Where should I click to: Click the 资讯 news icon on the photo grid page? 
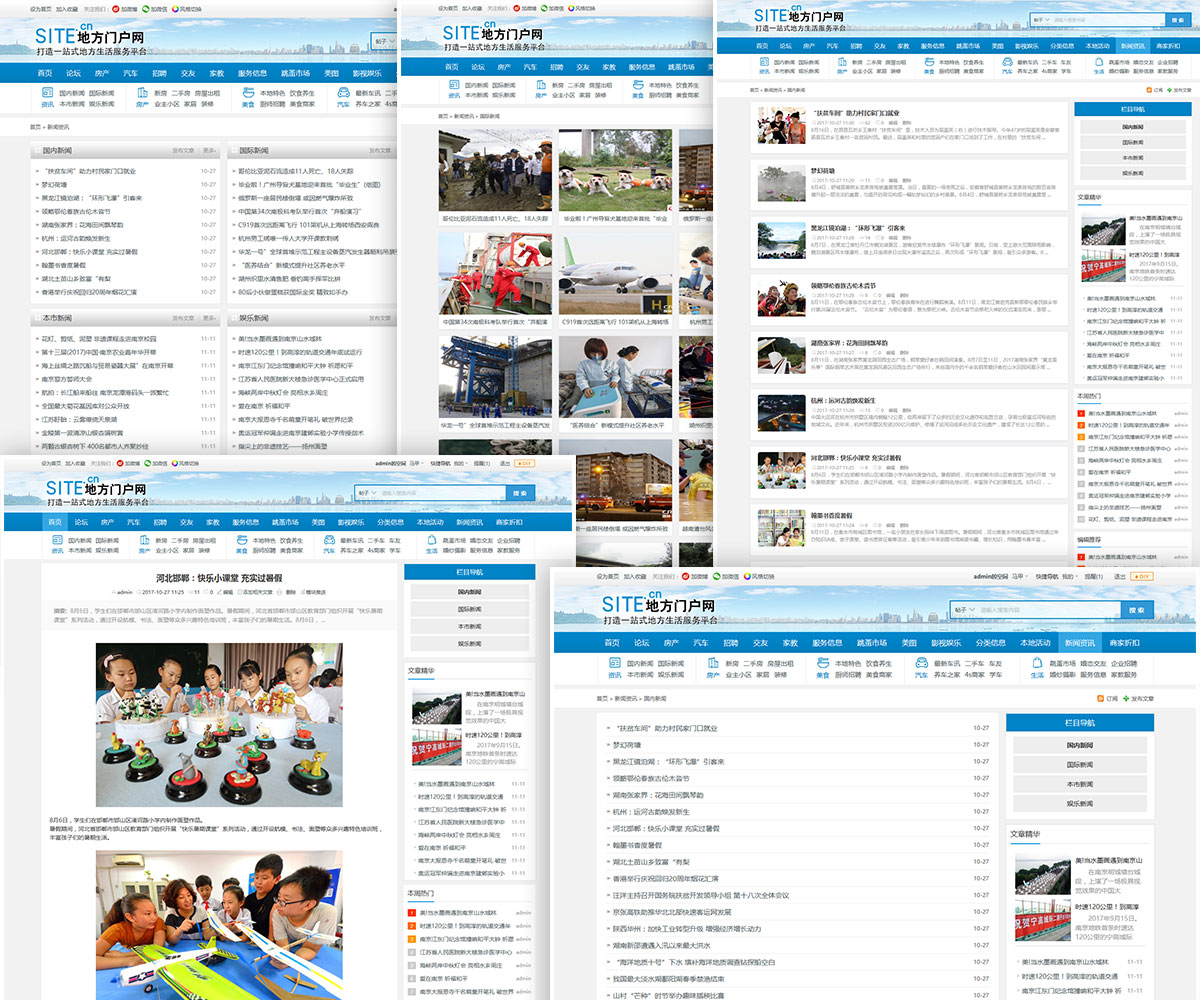455,87
